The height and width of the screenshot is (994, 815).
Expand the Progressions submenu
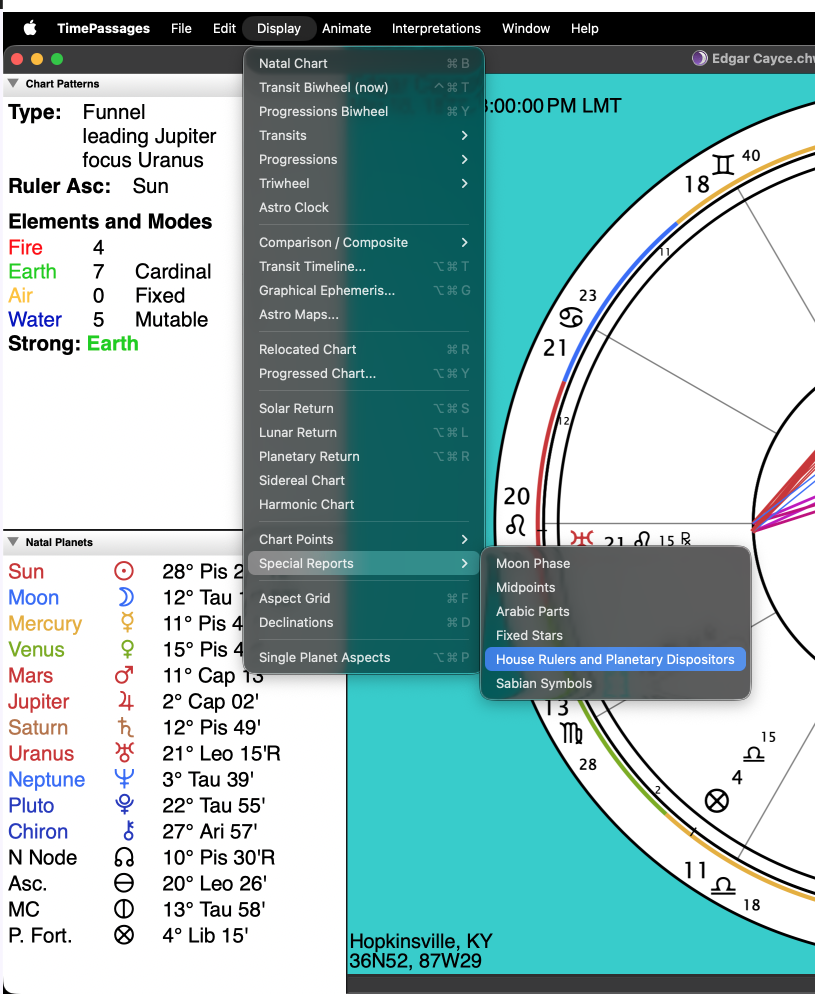(363, 160)
